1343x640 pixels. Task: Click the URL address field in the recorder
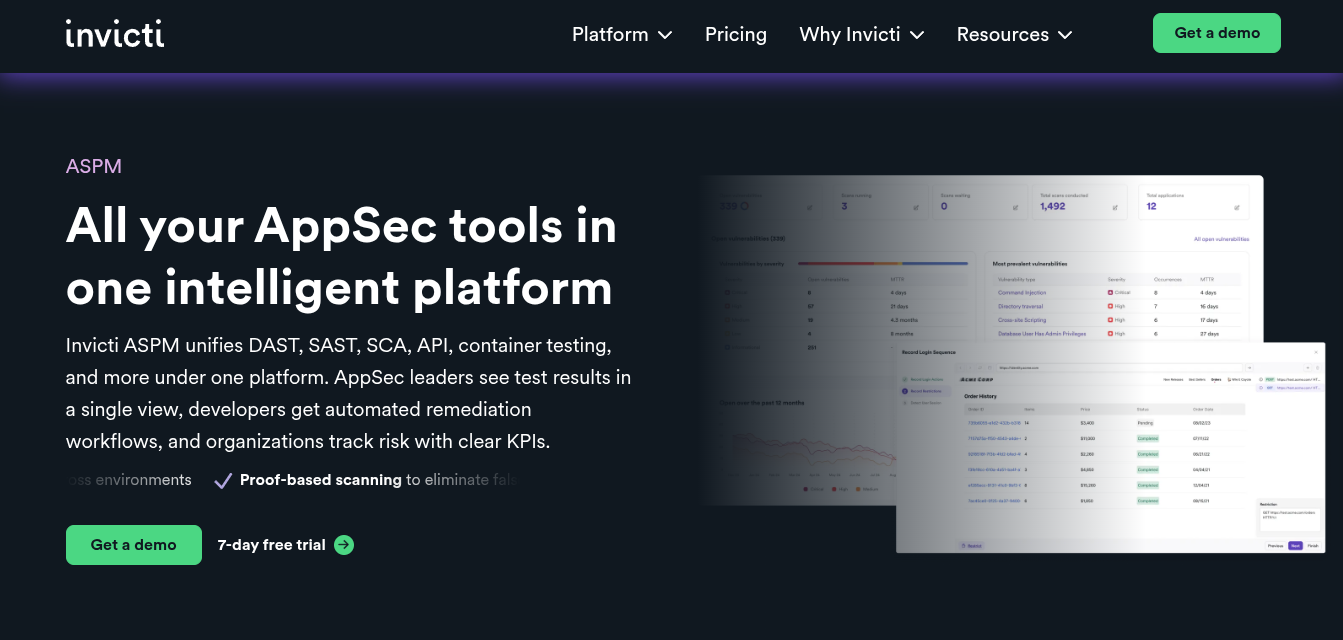click(x=1119, y=368)
